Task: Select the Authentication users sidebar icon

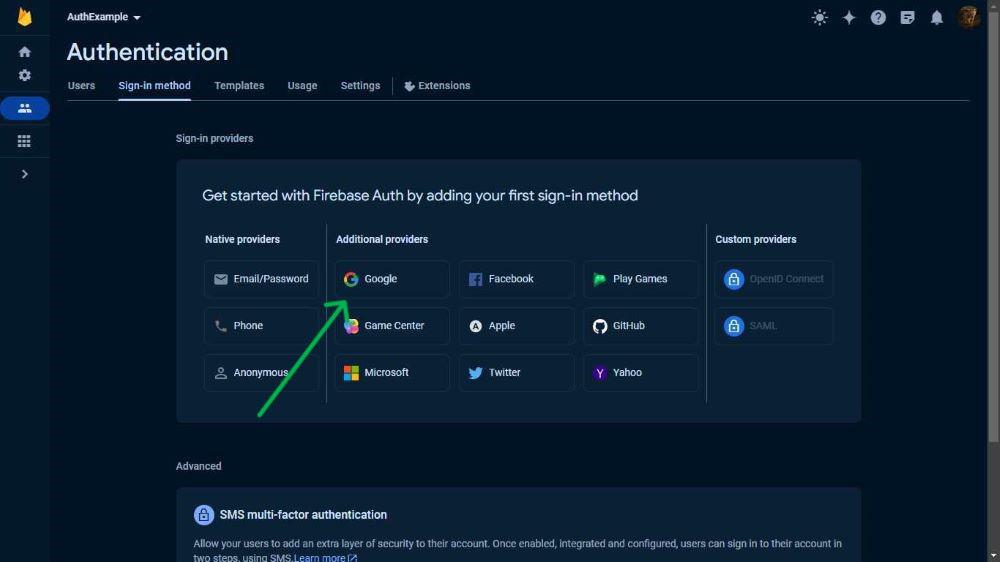Action: 24,108
